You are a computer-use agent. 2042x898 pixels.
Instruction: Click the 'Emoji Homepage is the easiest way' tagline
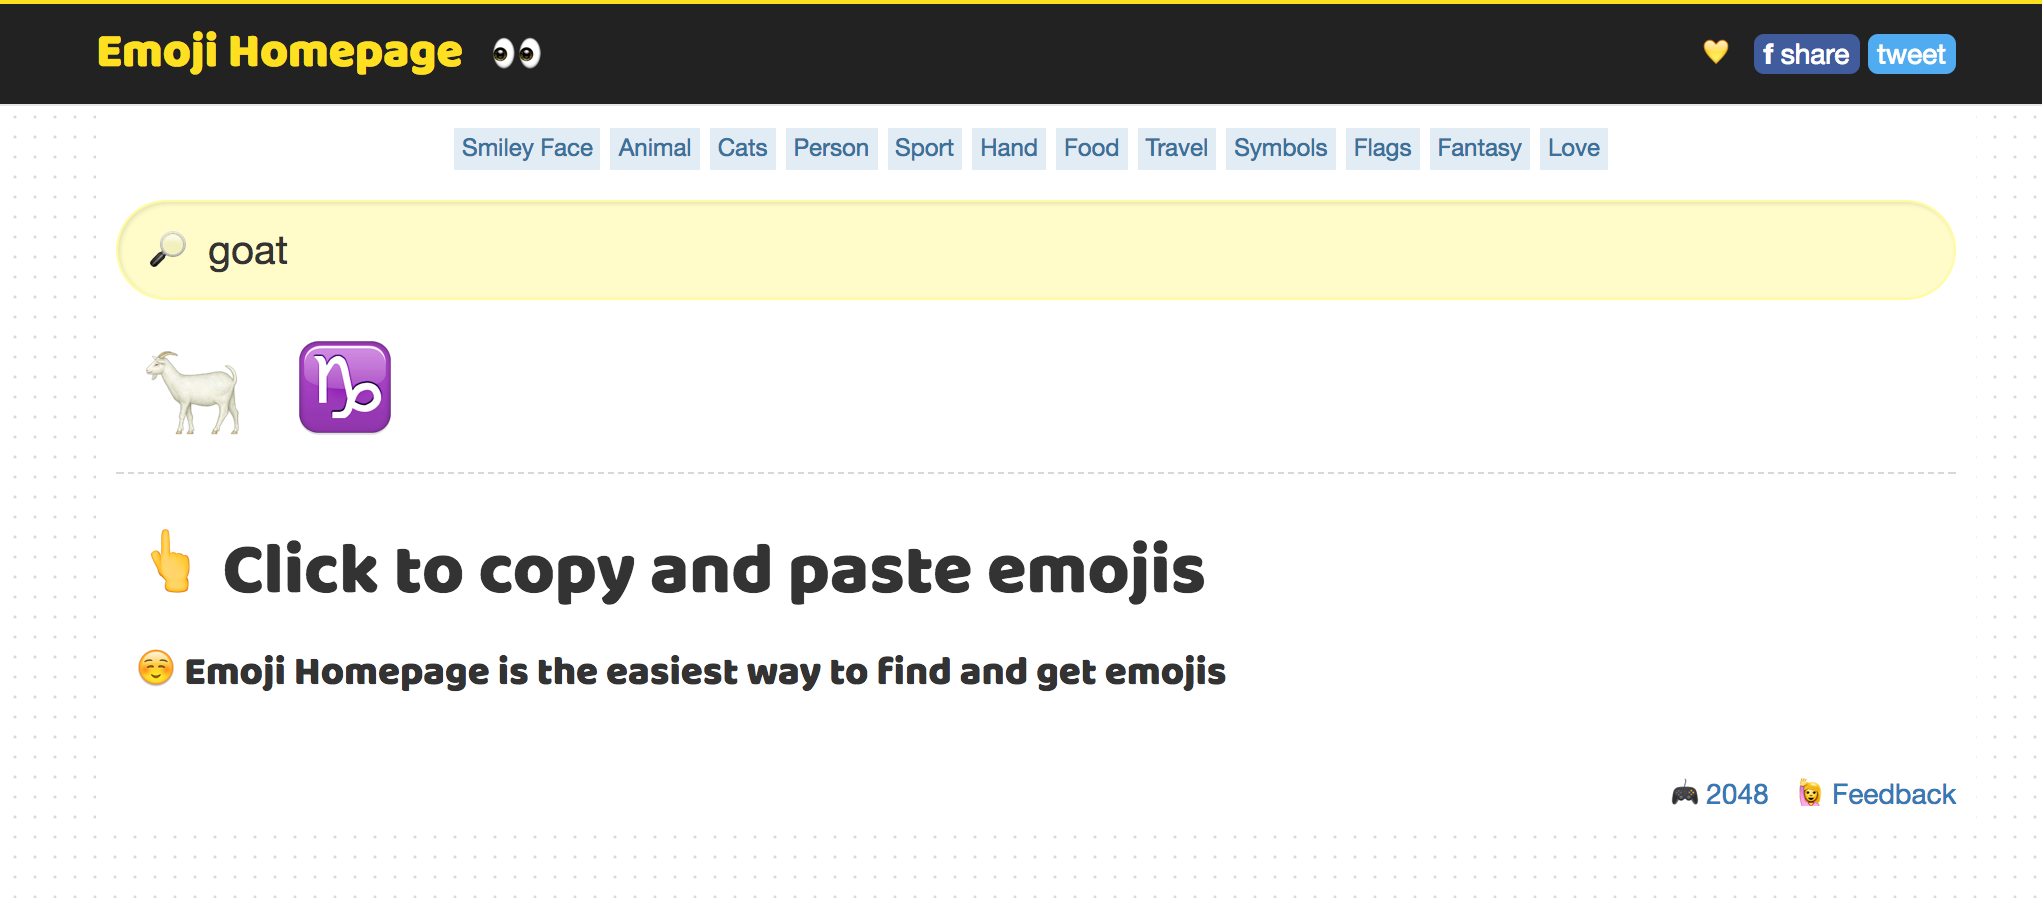705,671
